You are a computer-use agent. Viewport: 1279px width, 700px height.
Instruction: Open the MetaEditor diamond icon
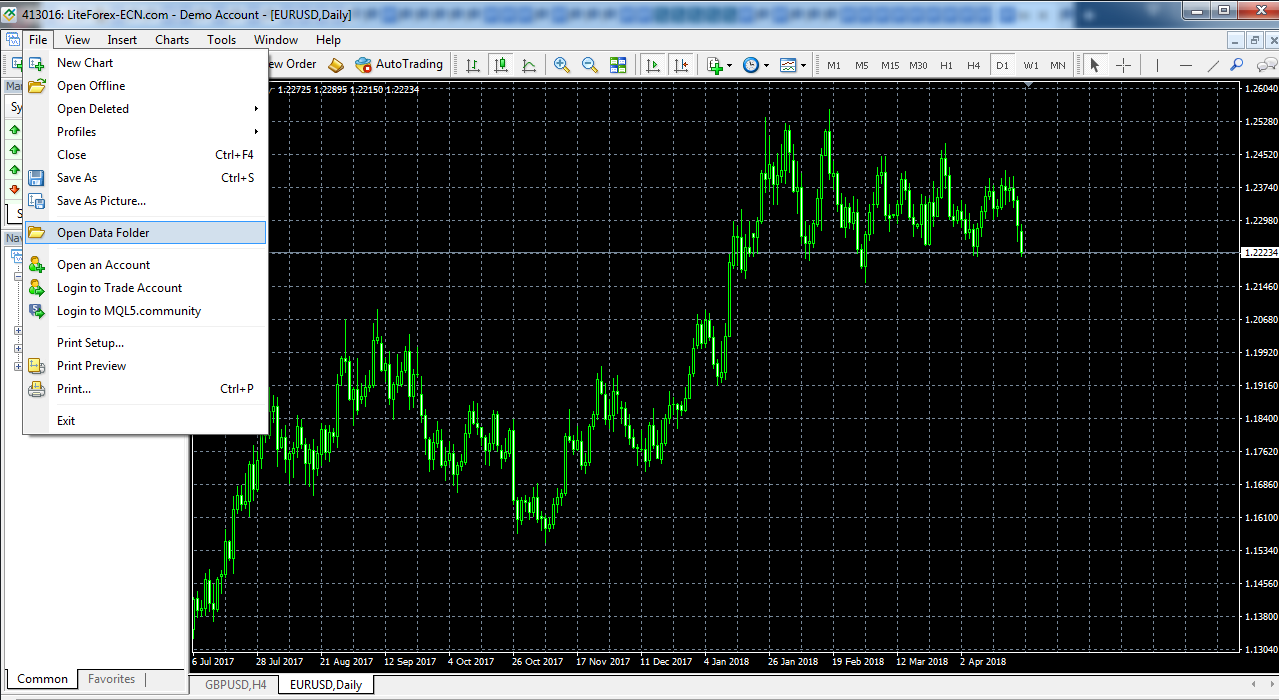pos(336,64)
